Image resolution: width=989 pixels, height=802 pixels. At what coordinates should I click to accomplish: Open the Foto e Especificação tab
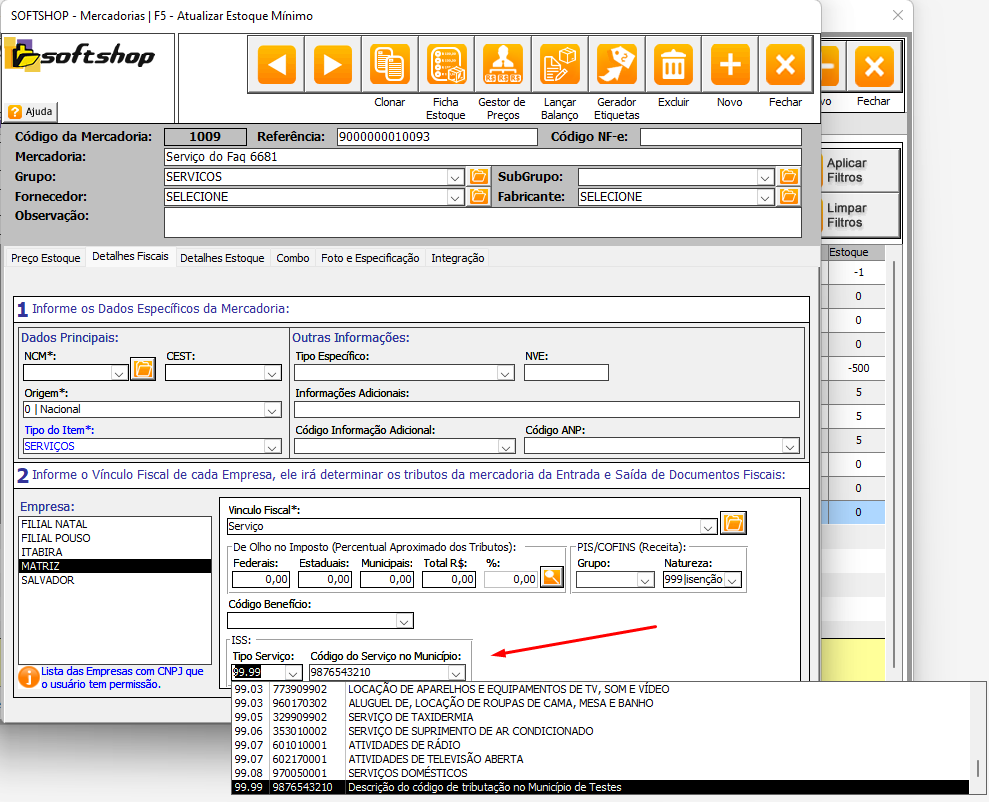370,258
